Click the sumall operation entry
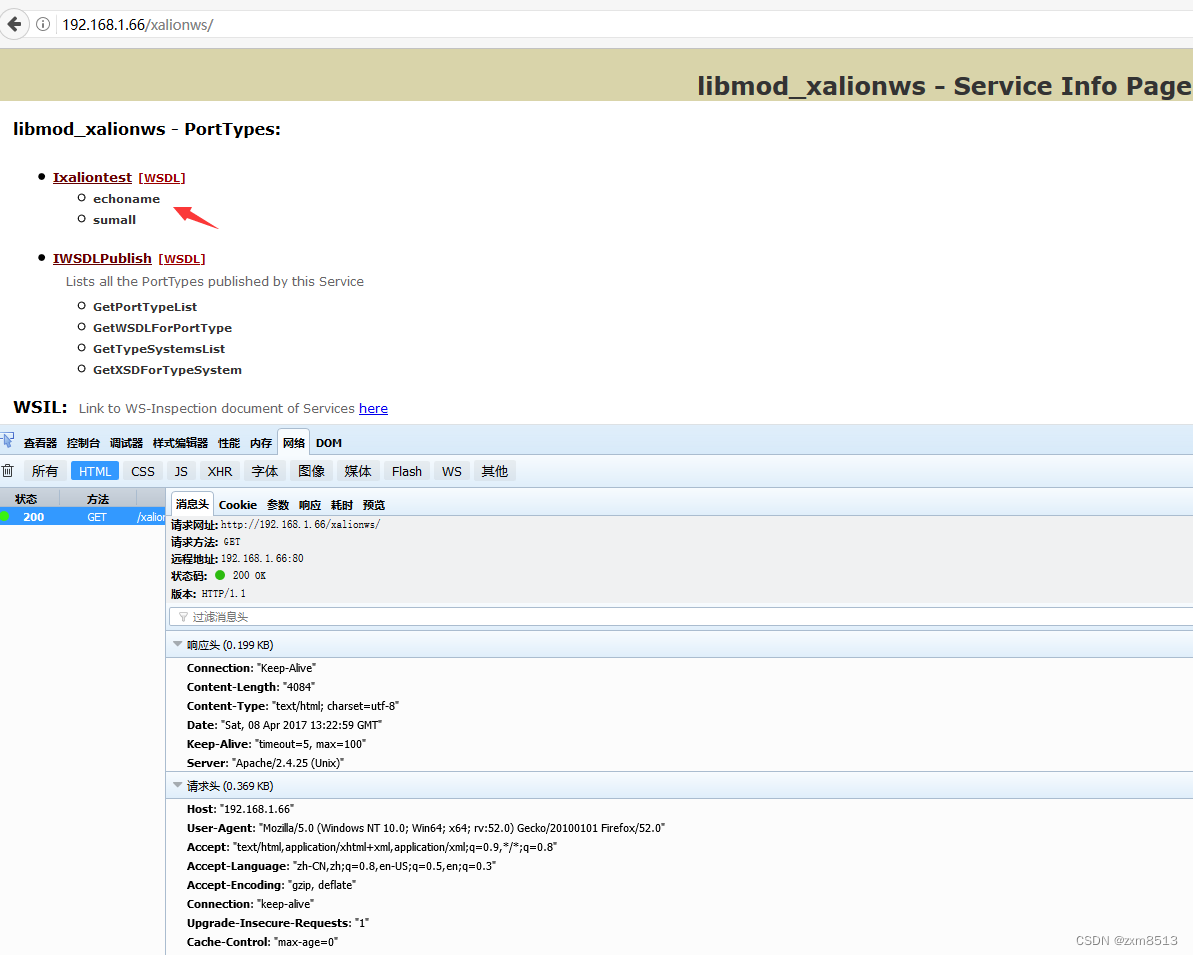This screenshot has height=955, width=1193. tap(114, 220)
